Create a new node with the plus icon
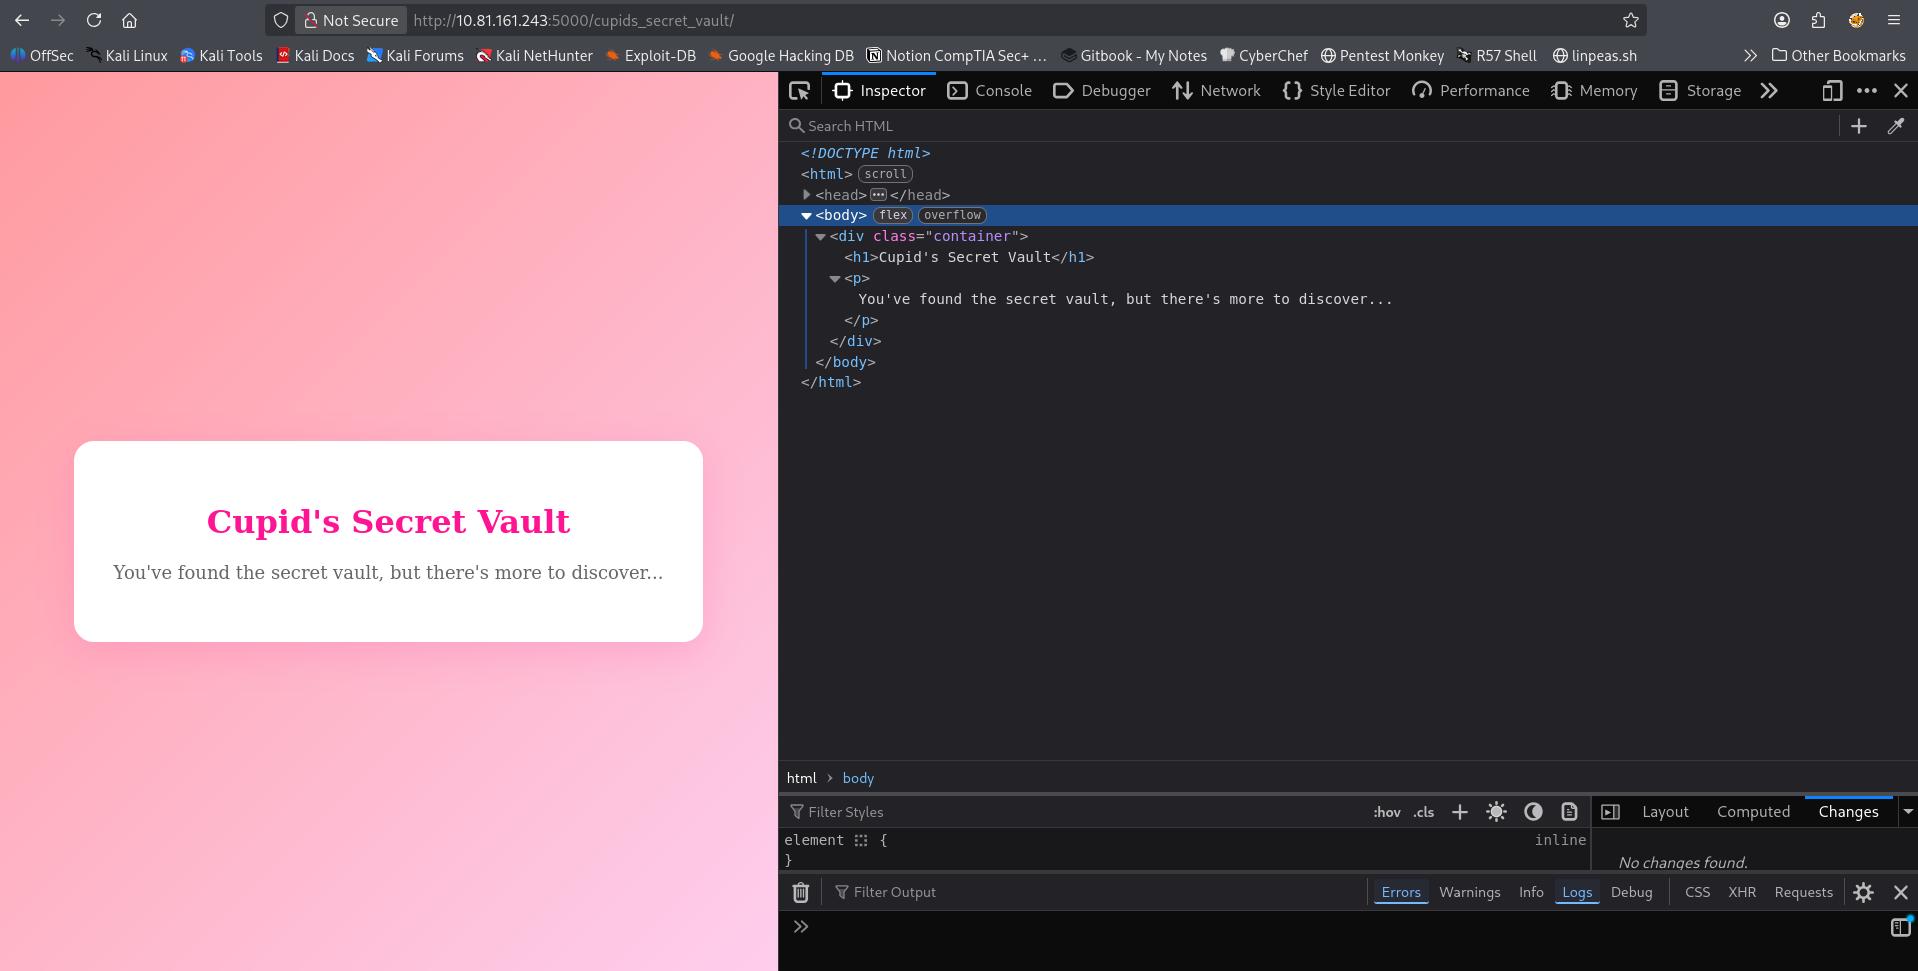 point(1857,126)
